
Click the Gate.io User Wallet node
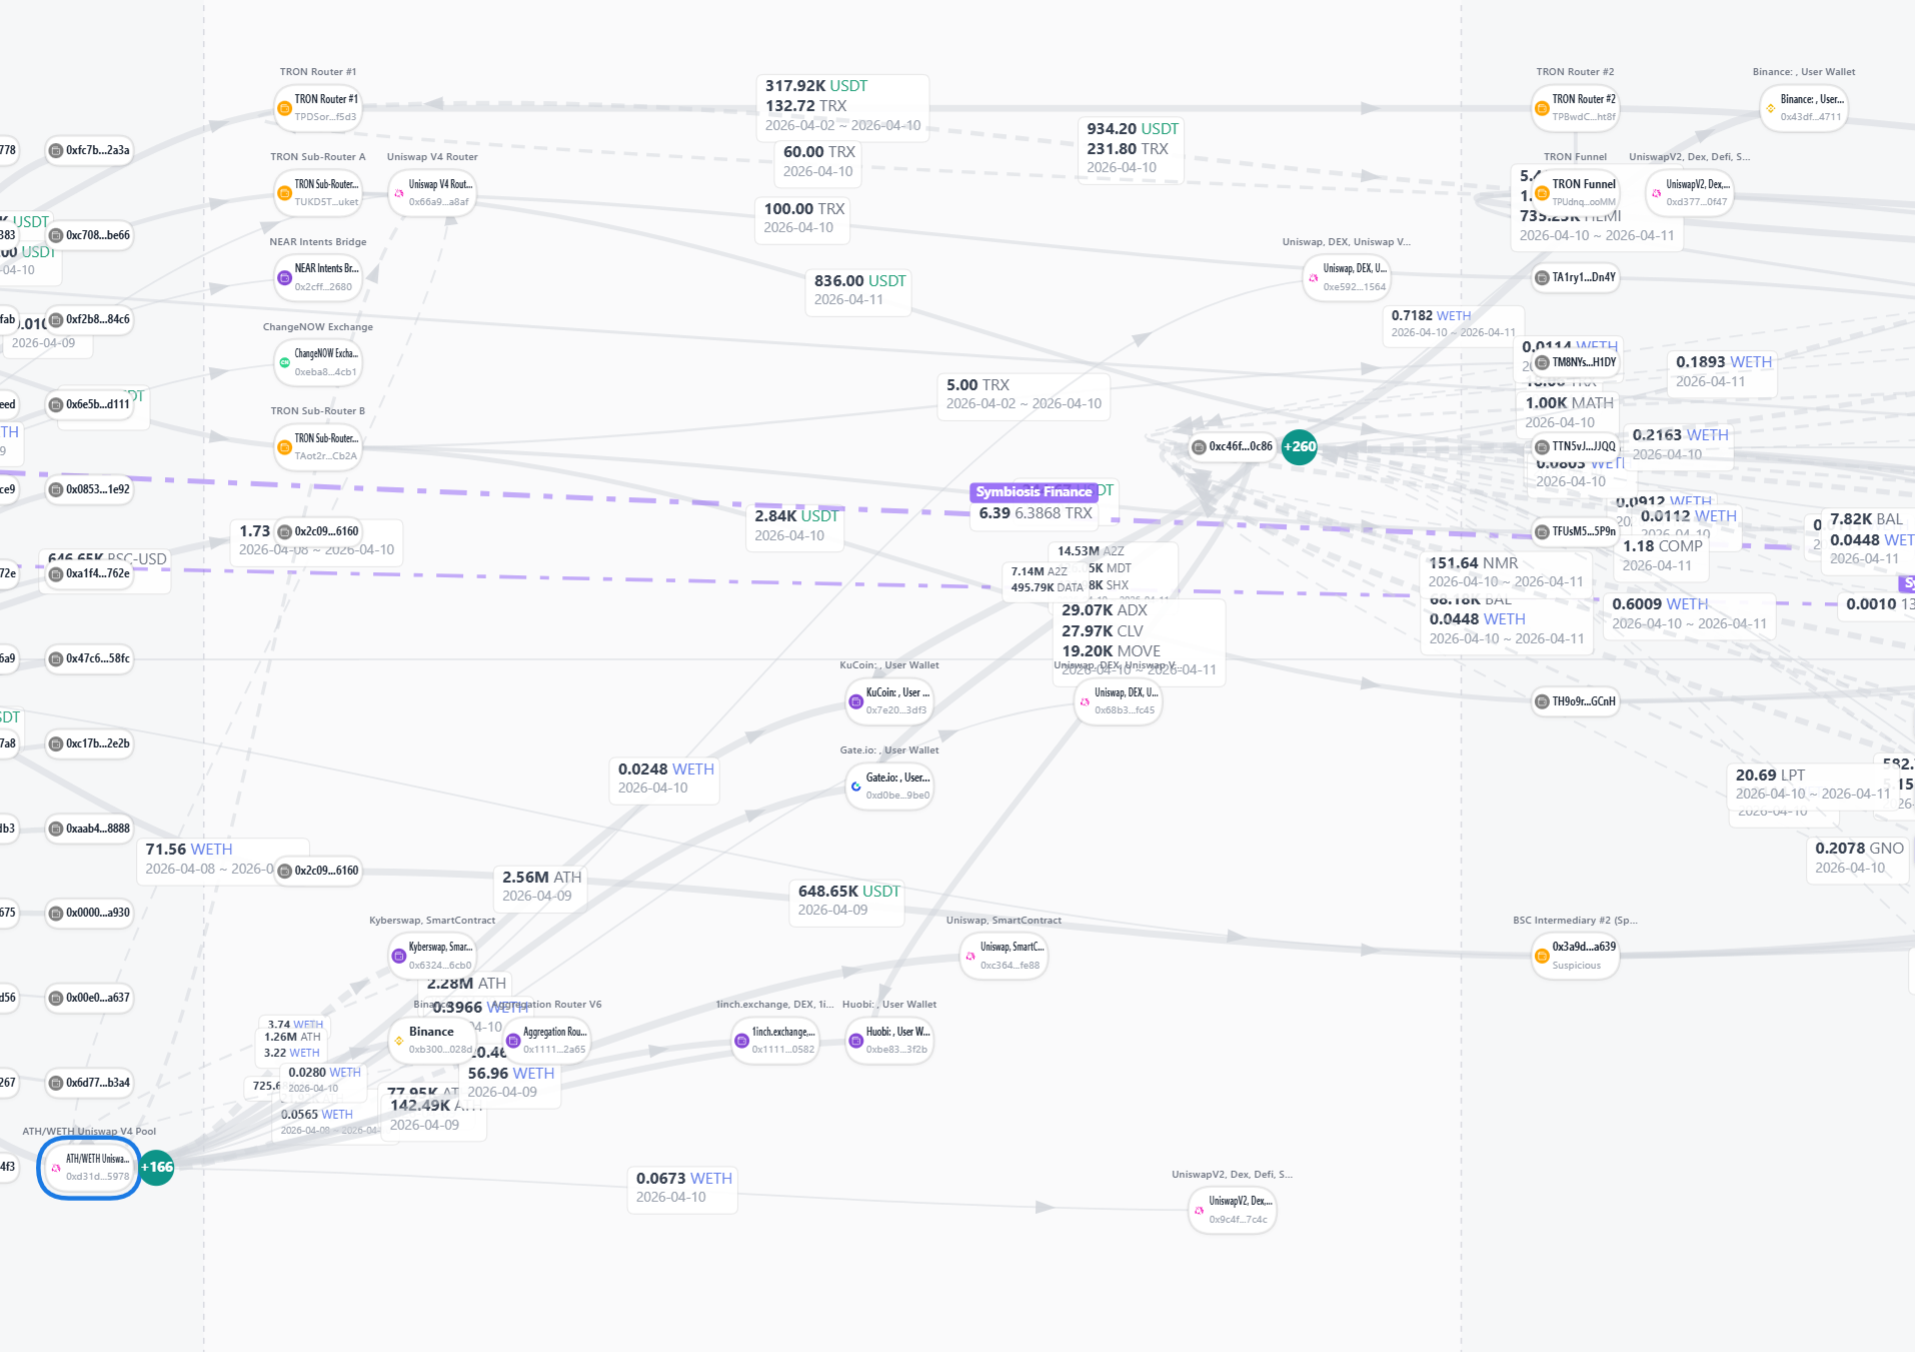(x=889, y=786)
